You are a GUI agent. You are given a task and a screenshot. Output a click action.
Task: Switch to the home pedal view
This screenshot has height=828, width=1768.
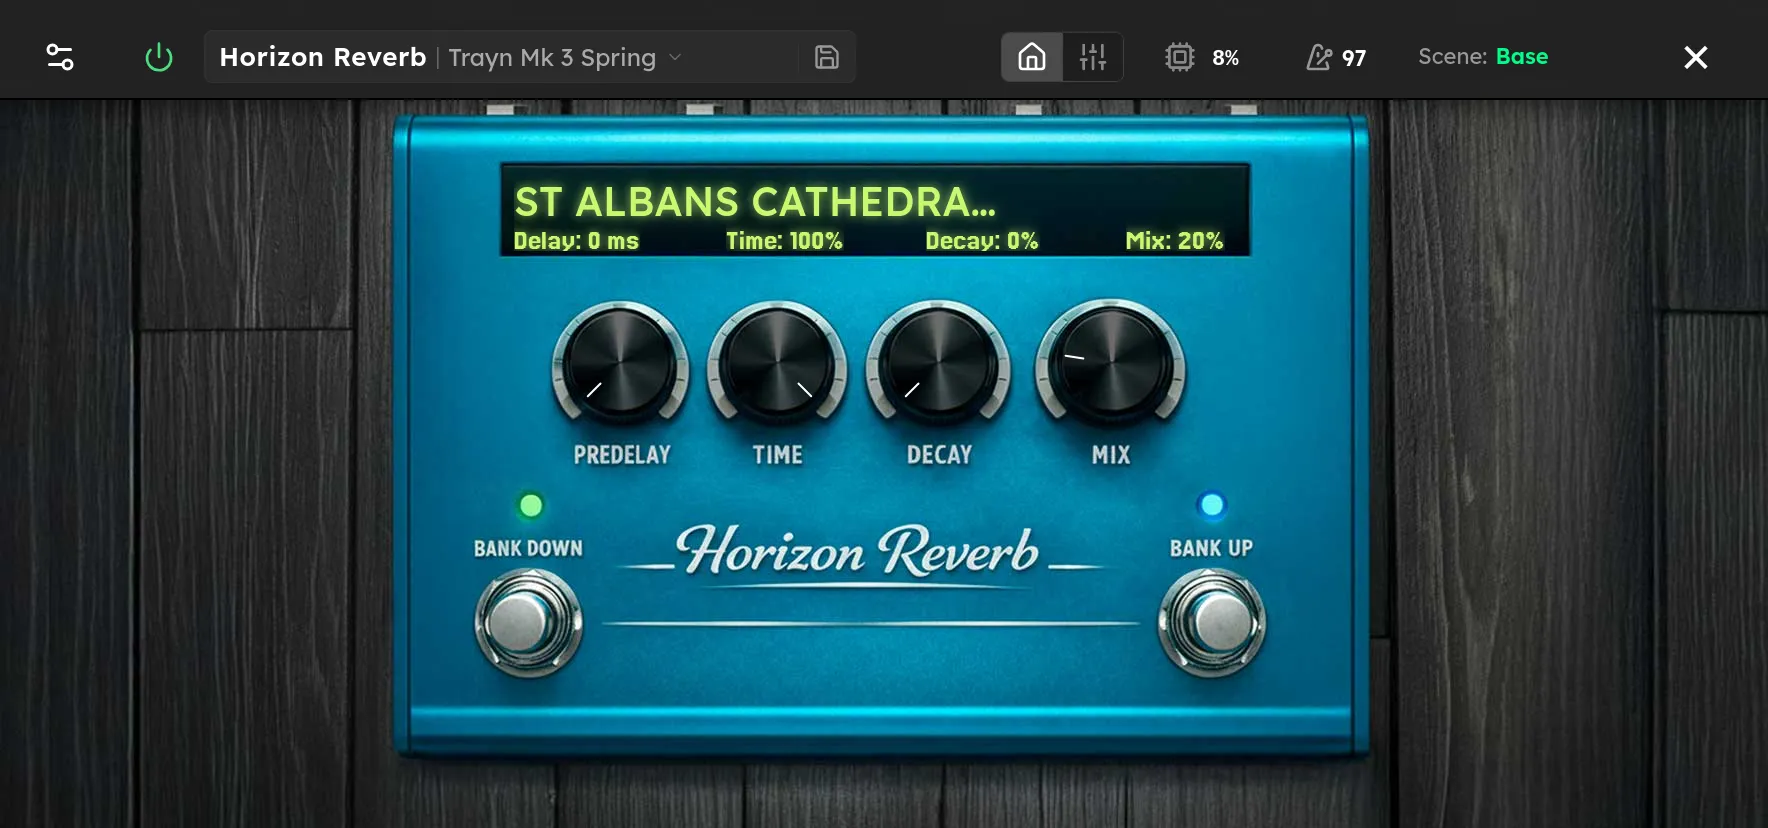tap(1032, 57)
